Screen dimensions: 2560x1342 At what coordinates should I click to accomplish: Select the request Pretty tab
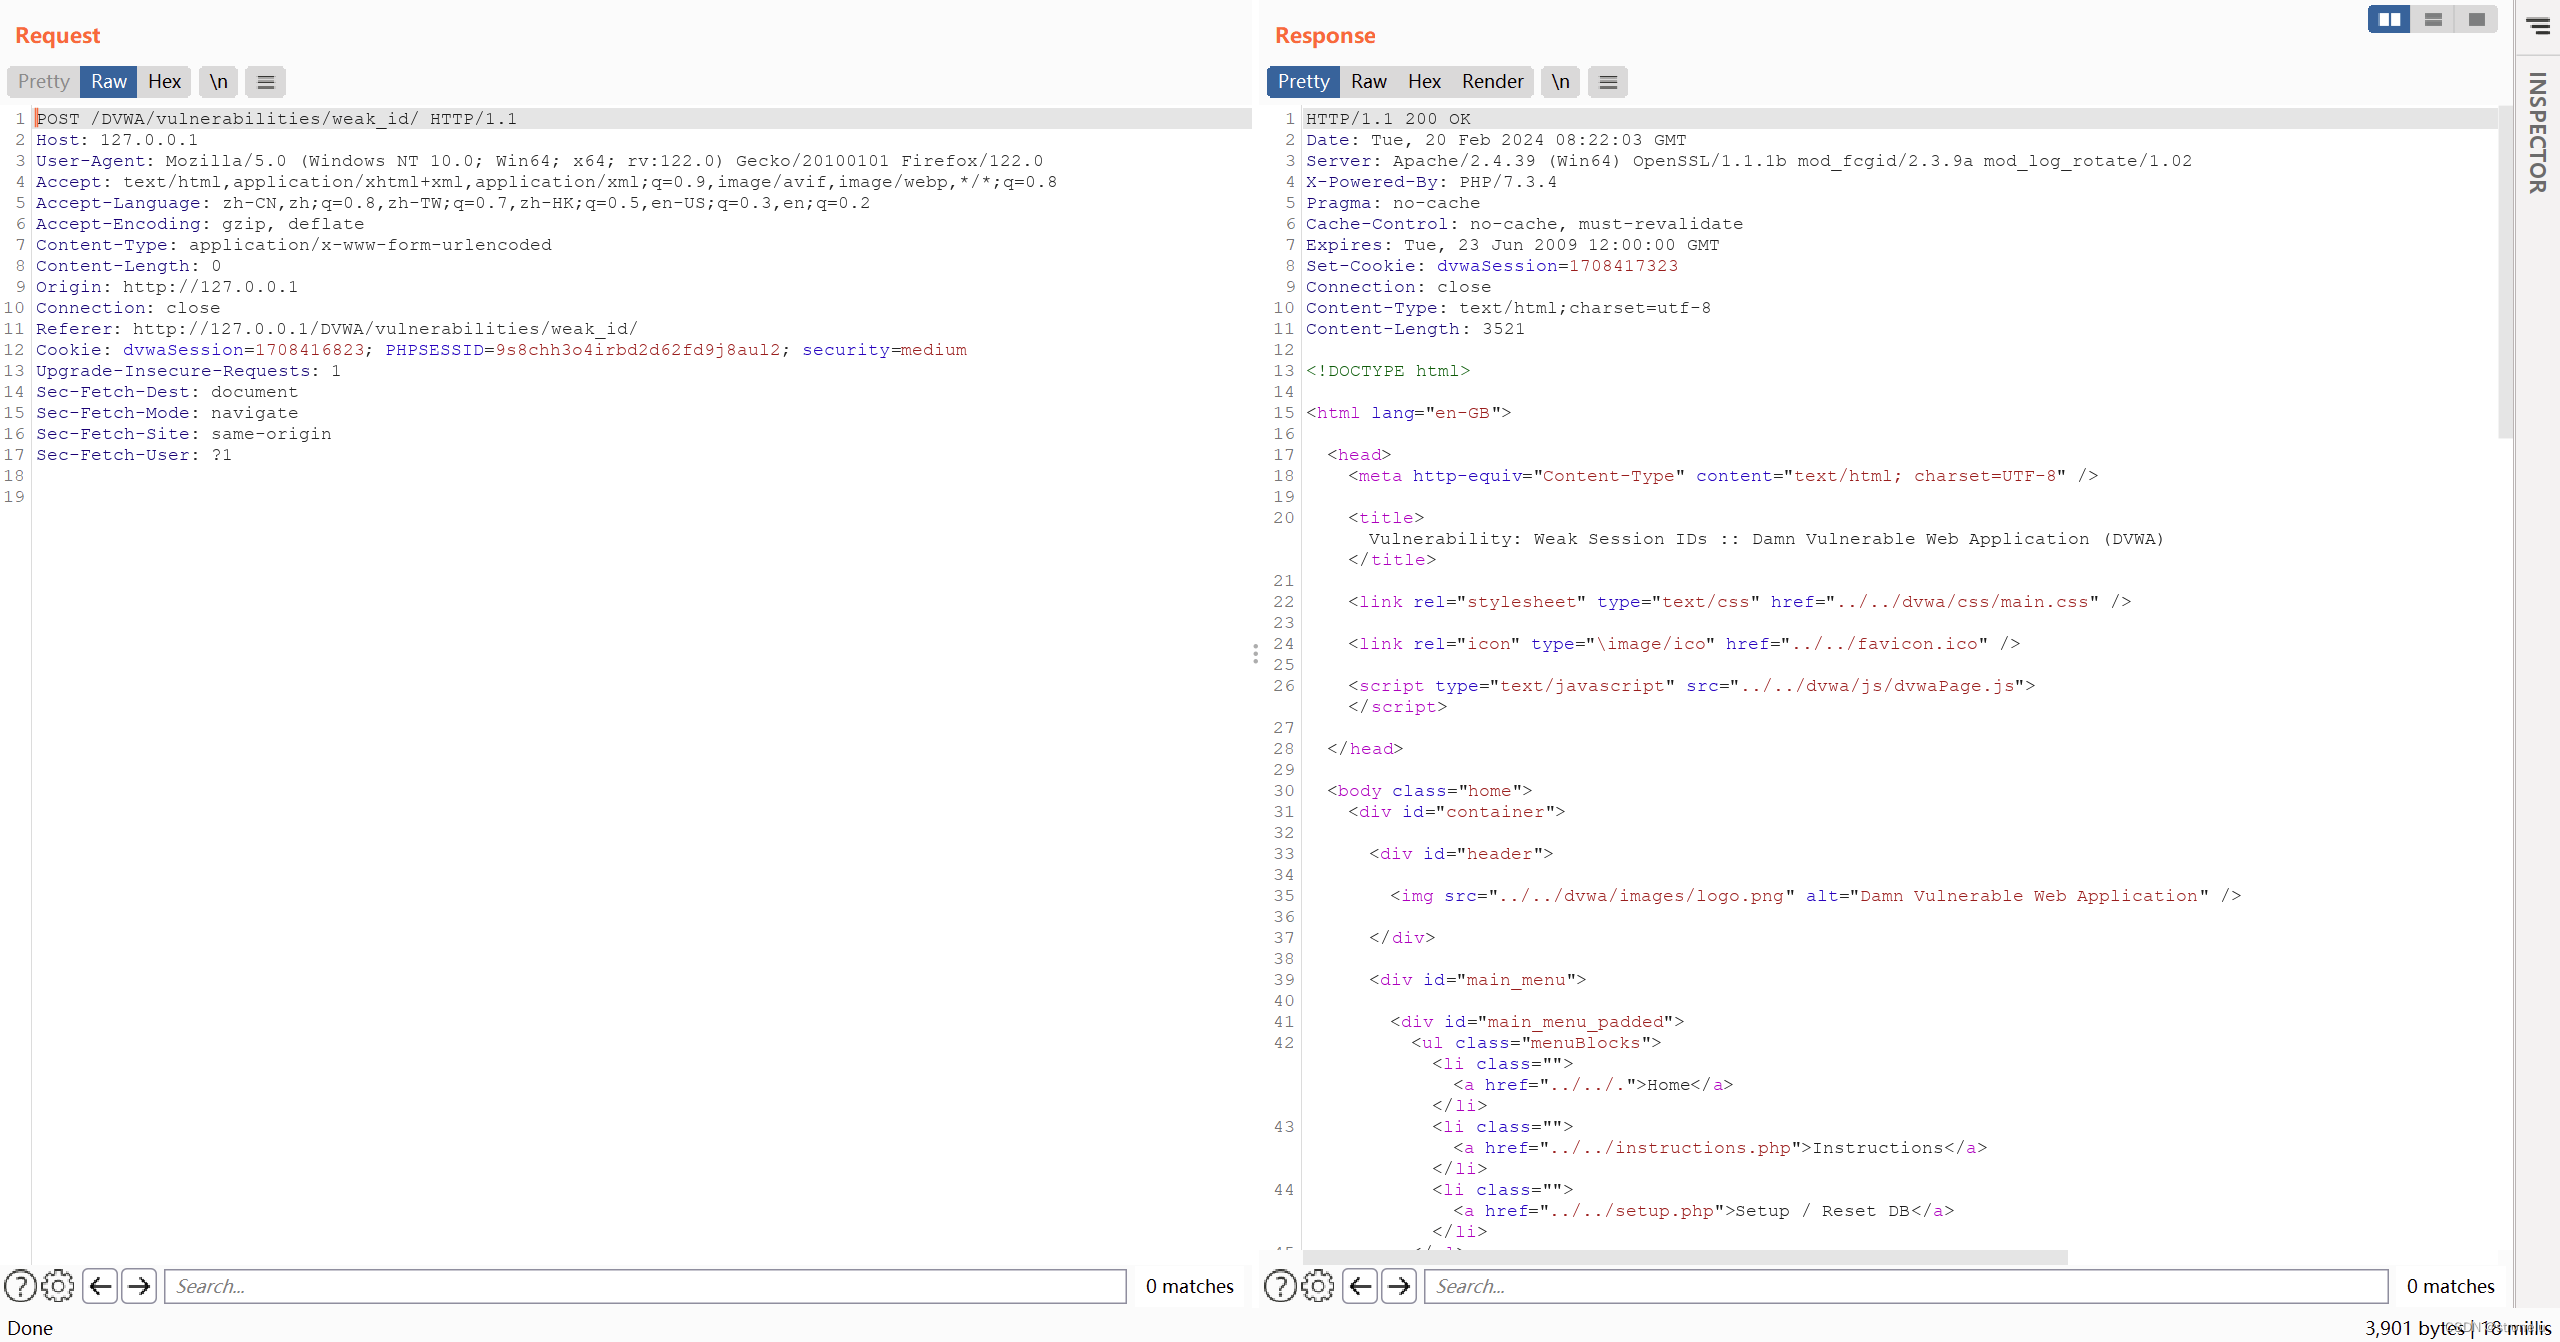pyautogui.click(x=43, y=82)
